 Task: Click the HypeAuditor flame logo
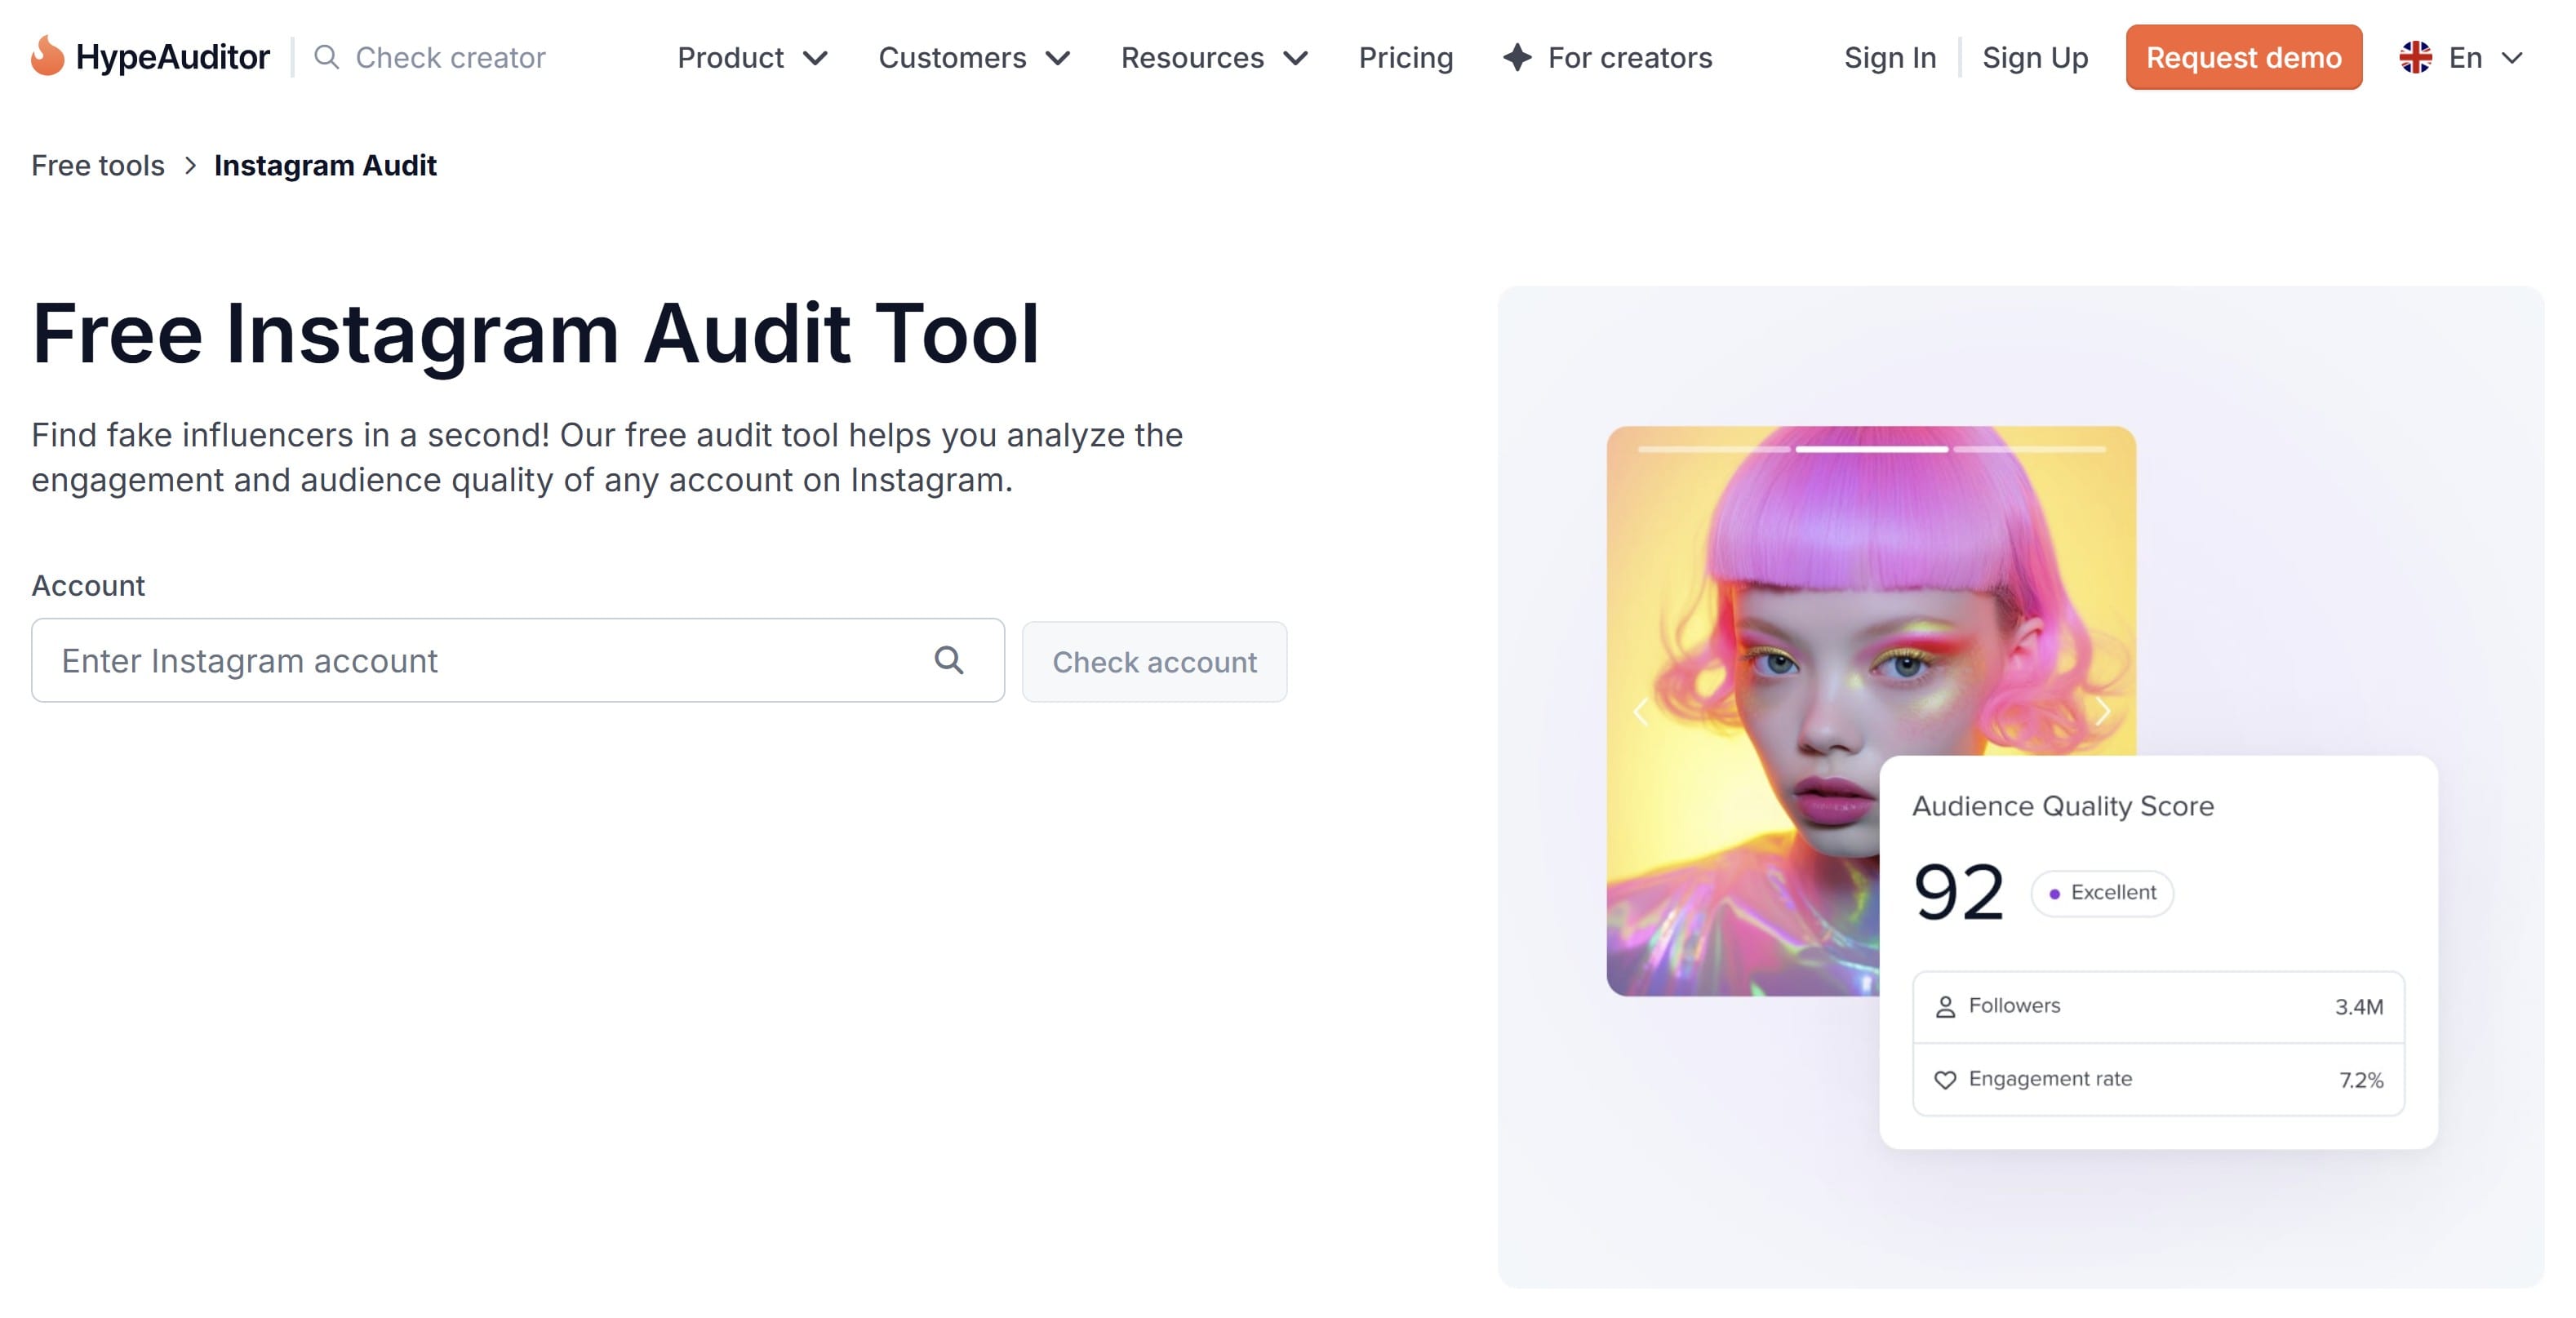coord(47,56)
